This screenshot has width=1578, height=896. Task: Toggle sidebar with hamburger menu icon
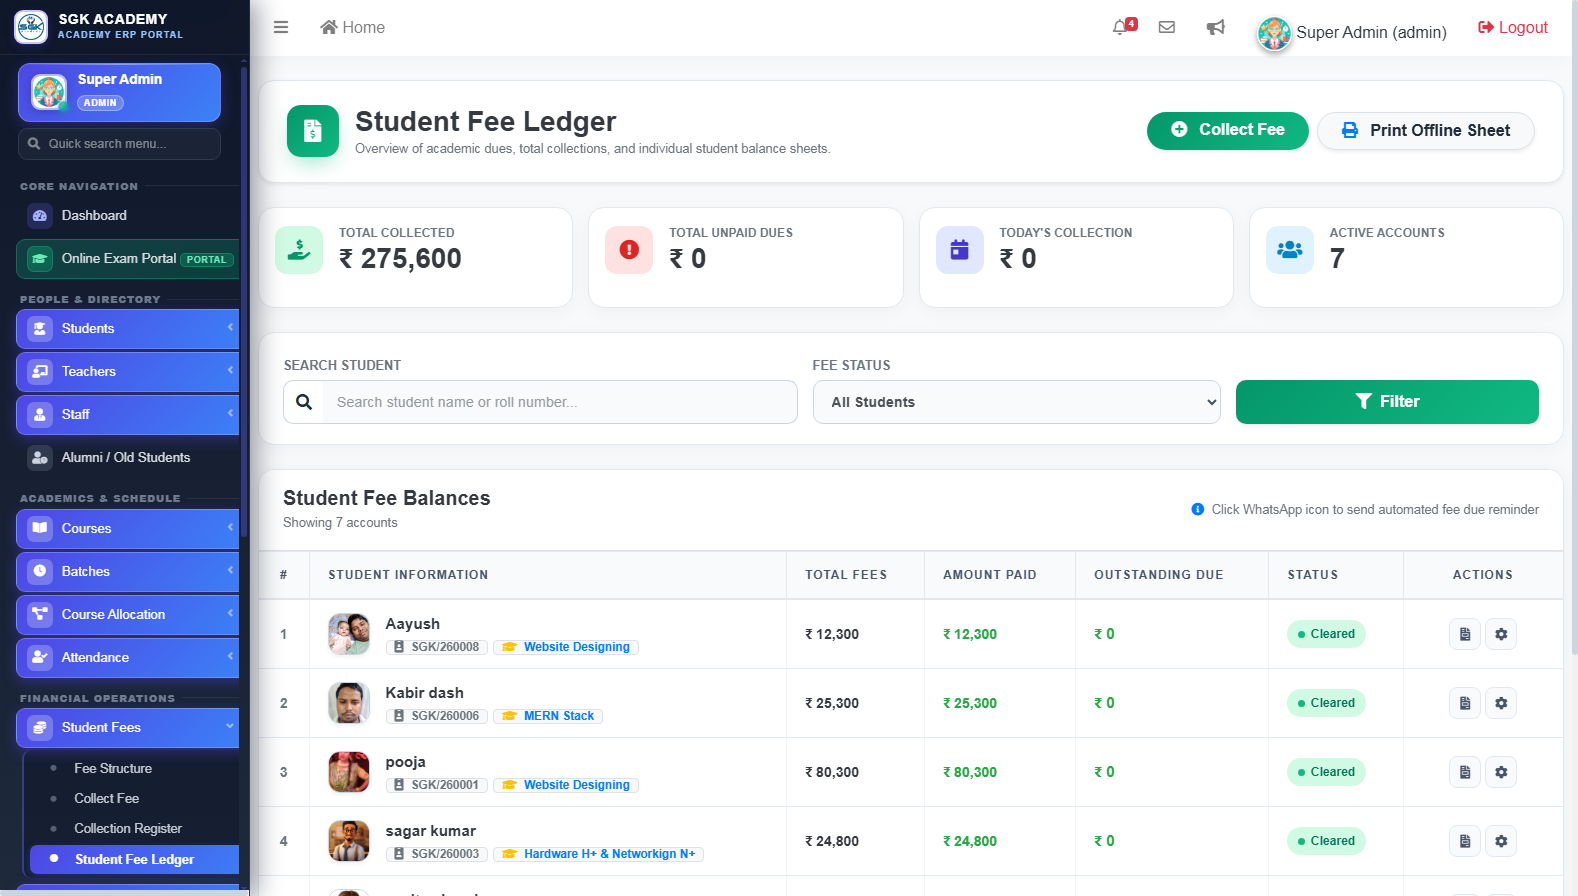pos(281,27)
